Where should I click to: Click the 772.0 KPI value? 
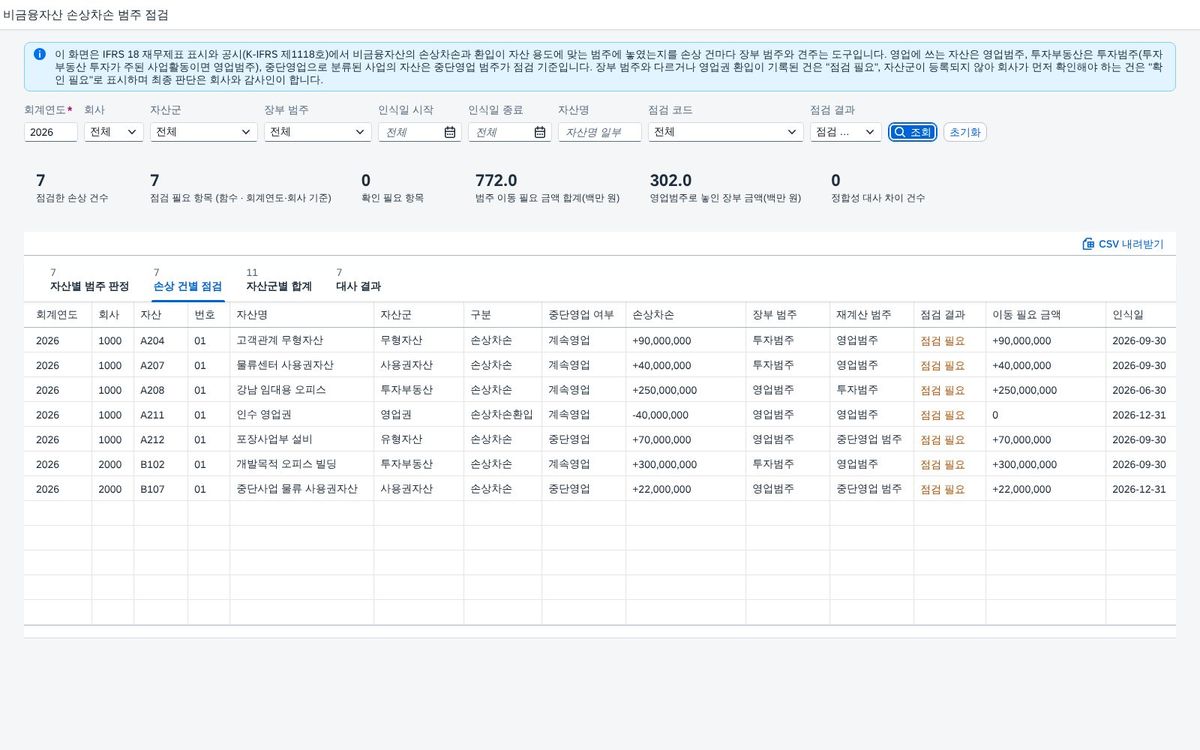point(496,180)
